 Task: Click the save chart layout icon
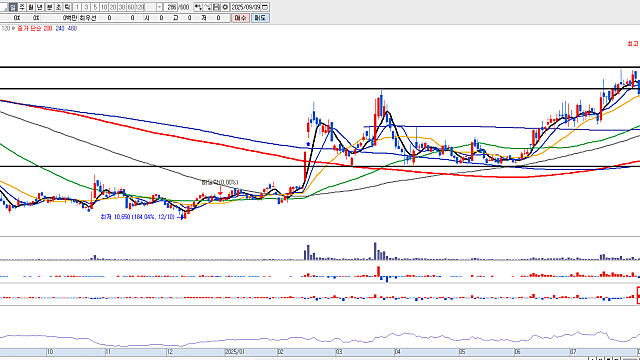click(x=216, y=7)
